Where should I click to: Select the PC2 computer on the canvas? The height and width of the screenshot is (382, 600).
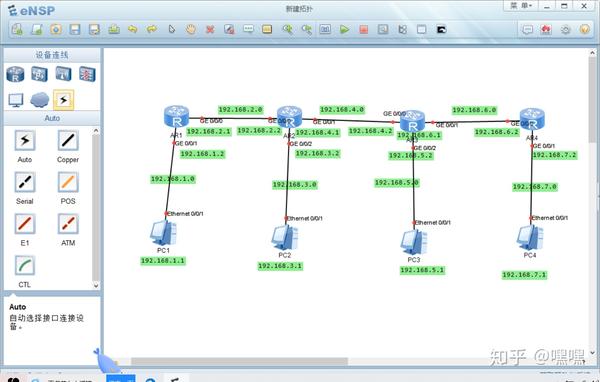285,238
